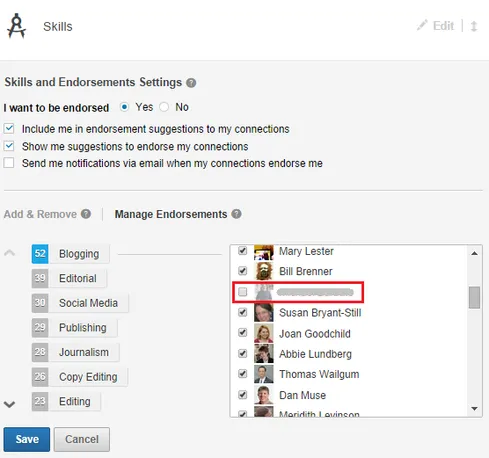Image resolution: width=489 pixels, height=458 pixels.
Task: Click the Thomas Wailgum name
Action: point(319,374)
